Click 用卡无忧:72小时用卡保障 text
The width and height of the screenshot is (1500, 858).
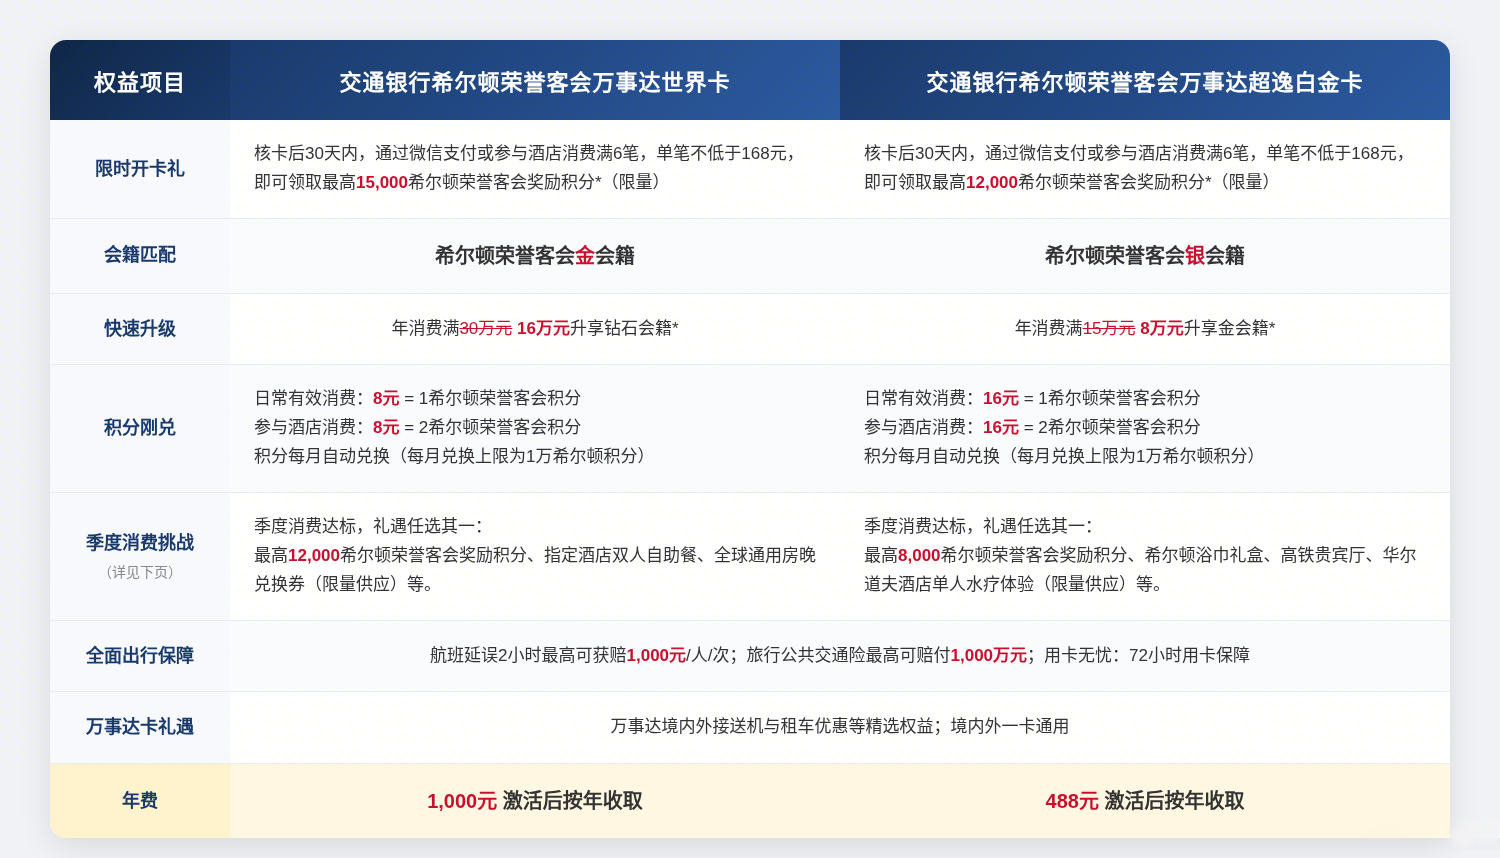click(1147, 656)
